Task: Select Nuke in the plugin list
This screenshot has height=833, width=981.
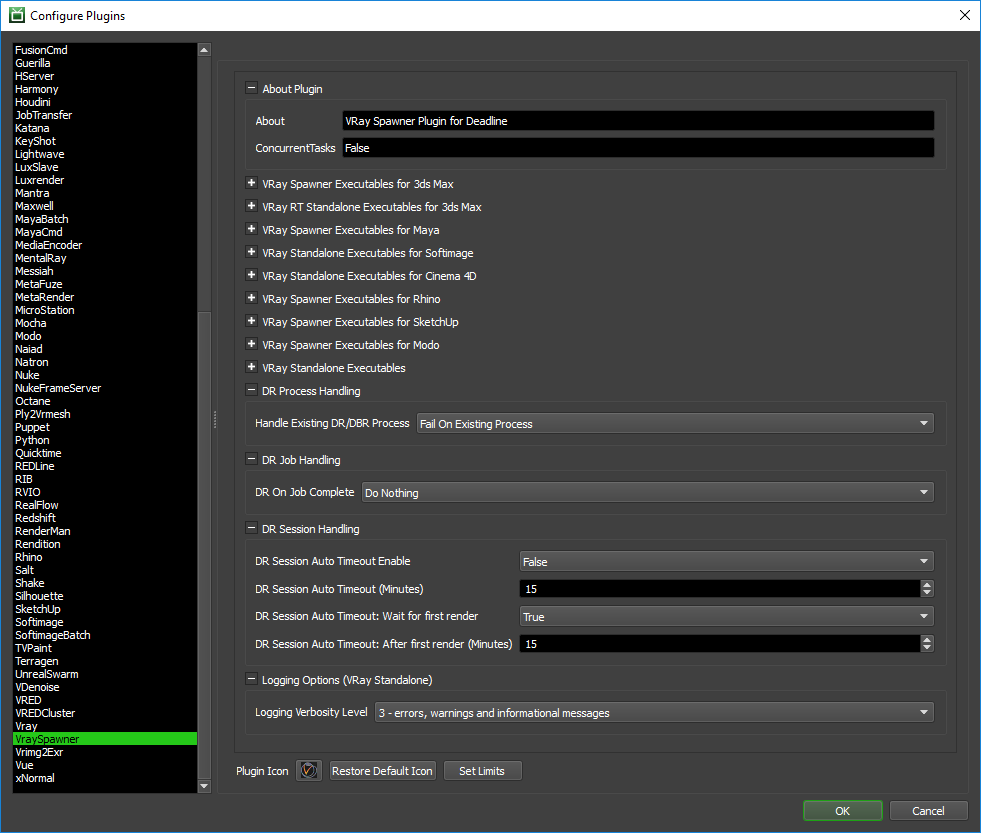Action: click(x=27, y=374)
